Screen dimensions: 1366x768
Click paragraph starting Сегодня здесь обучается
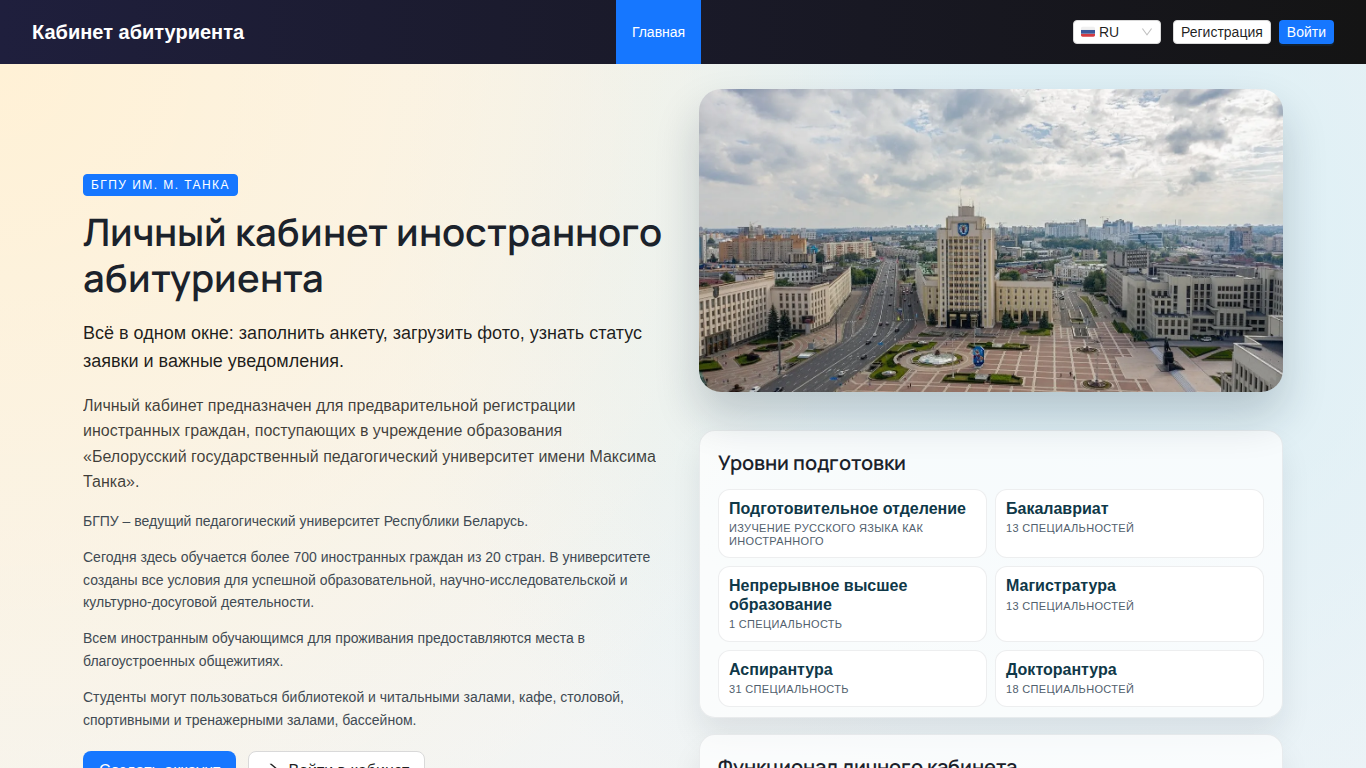(367, 579)
